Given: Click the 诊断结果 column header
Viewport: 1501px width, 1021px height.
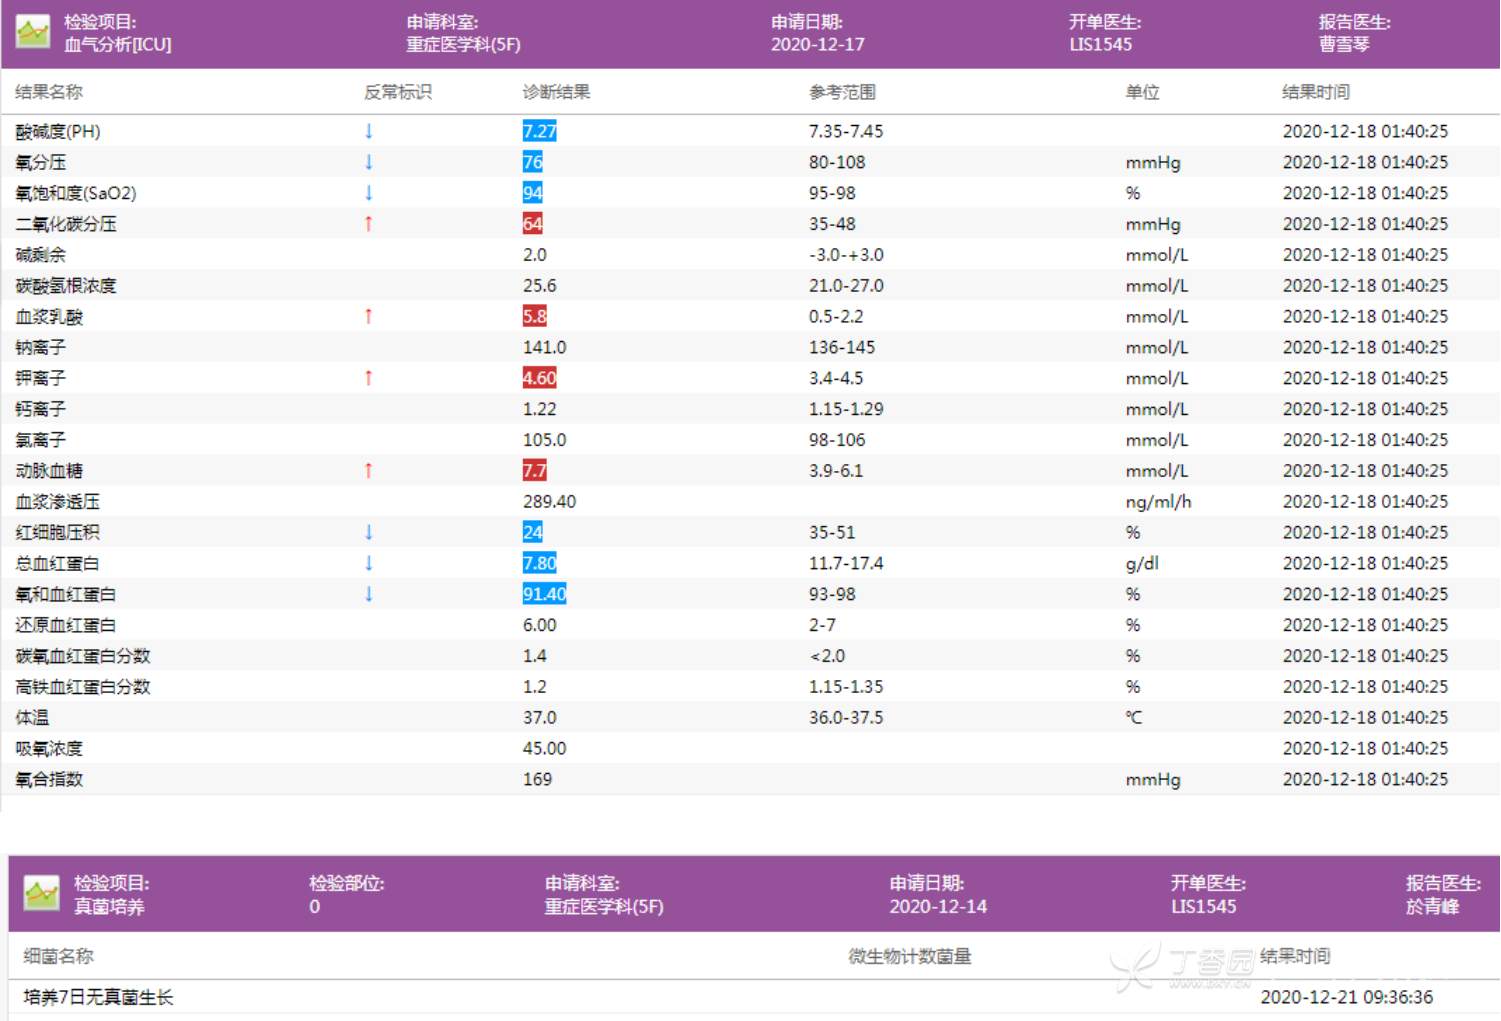Looking at the screenshot, I should pos(556,92).
